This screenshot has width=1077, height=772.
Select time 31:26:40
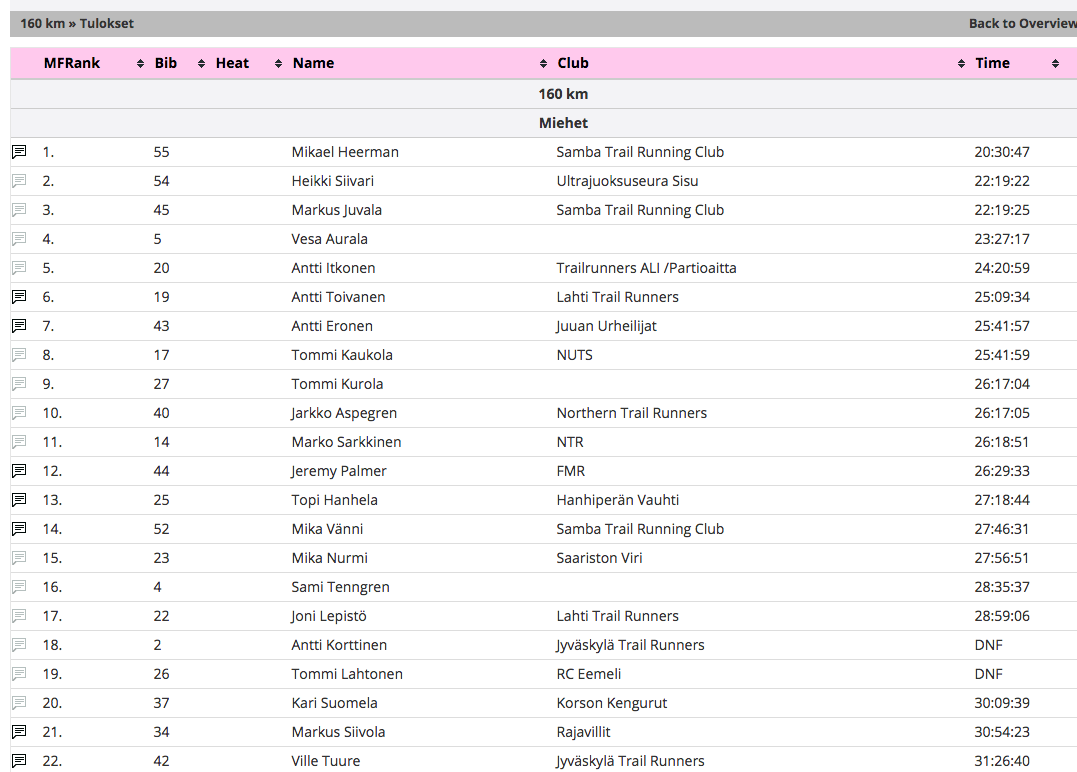pos(1001,761)
